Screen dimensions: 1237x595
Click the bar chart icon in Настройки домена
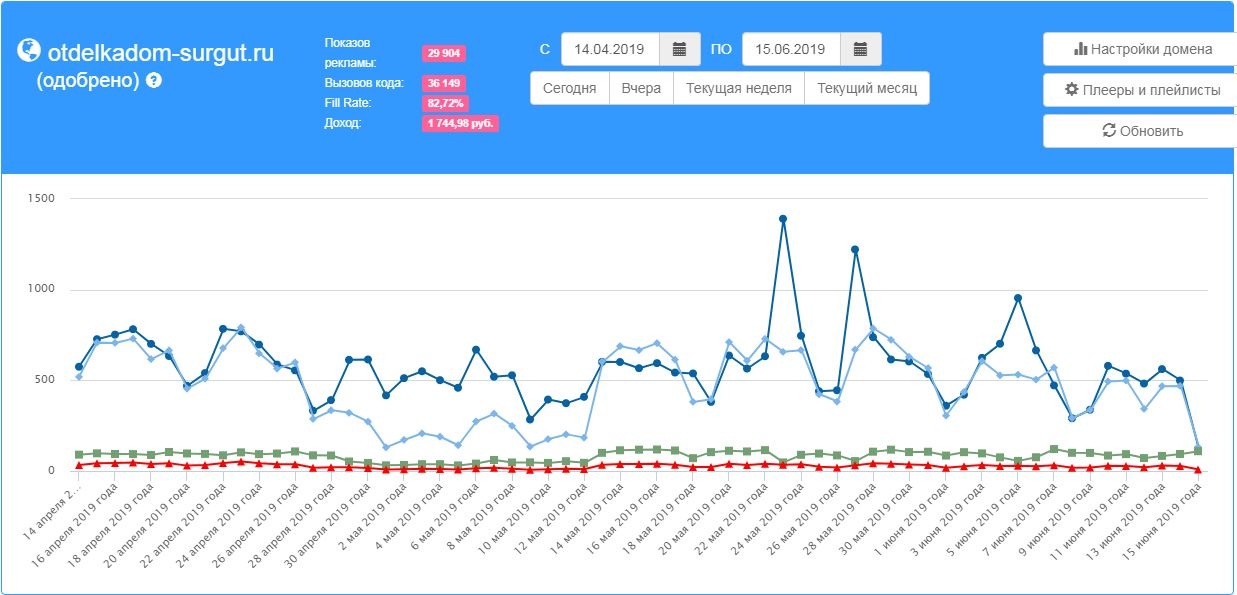pos(1080,49)
